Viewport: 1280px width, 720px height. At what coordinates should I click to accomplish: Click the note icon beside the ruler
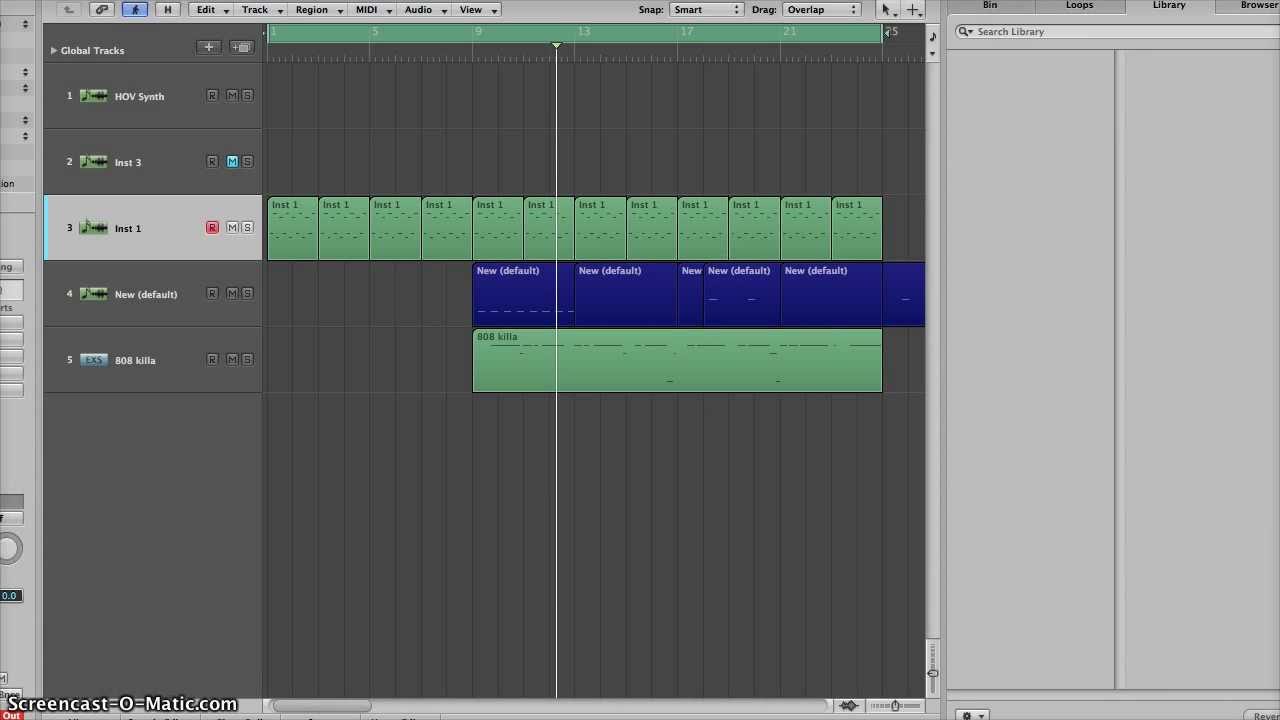[x=933, y=38]
